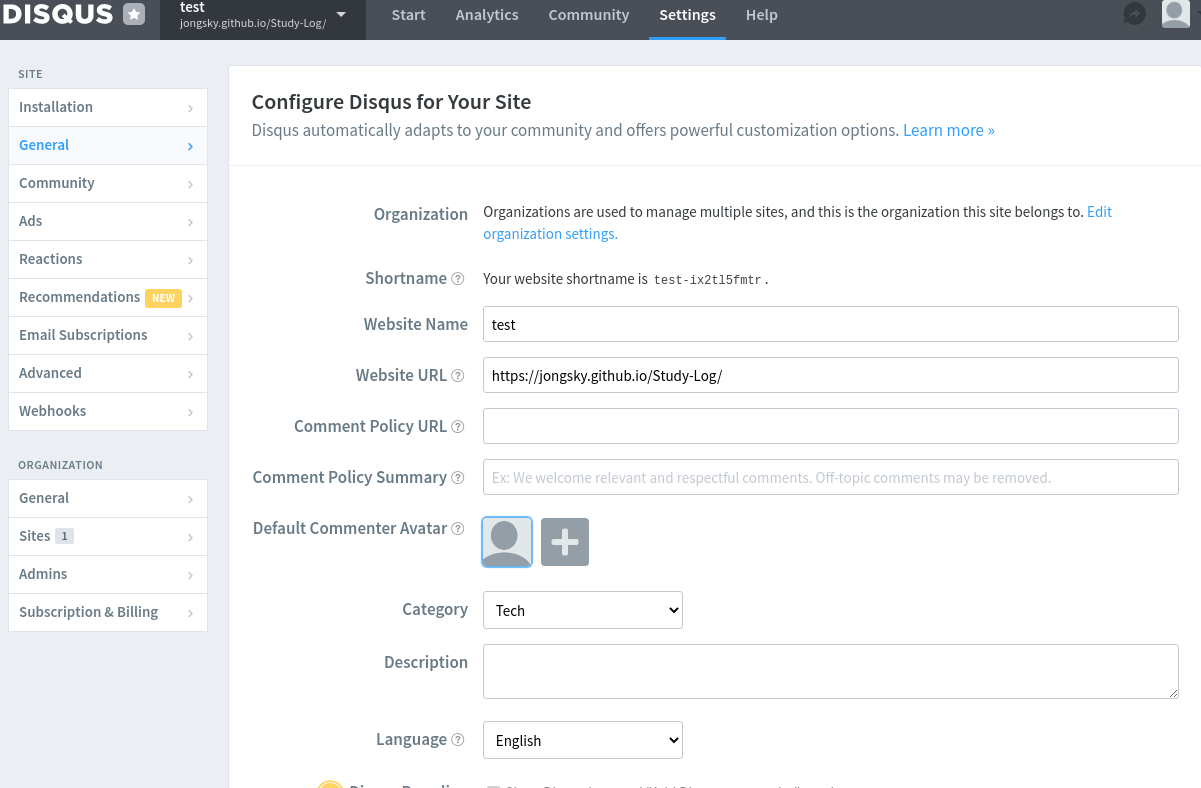Click the Comment Policy Summary help icon
Viewport: 1201px width, 788px height.
coord(458,478)
